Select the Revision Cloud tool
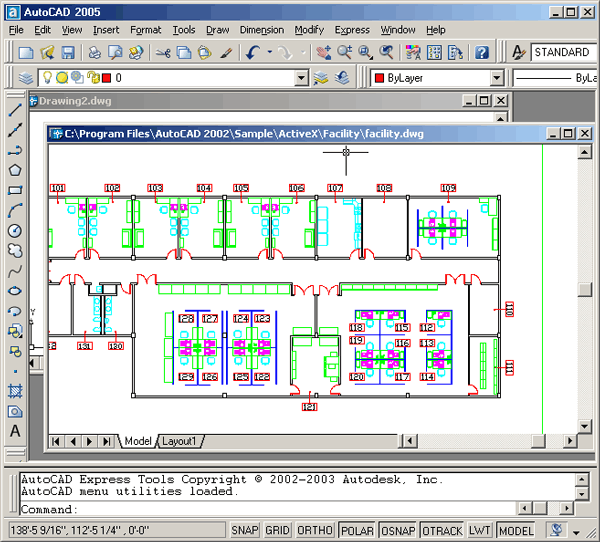Image resolution: width=600 pixels, height=542 pixels. tap(15, 250)
